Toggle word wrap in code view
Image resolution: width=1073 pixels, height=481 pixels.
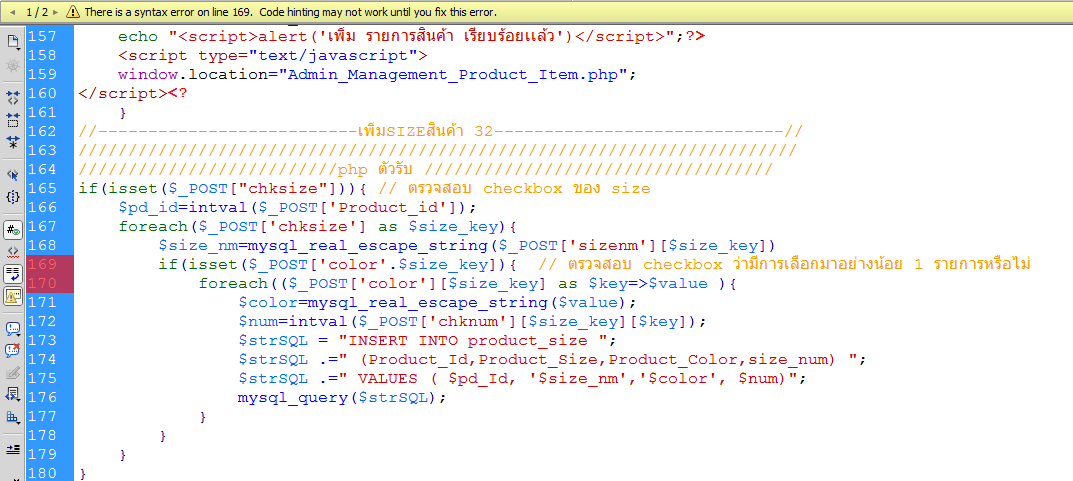(13, 274)
